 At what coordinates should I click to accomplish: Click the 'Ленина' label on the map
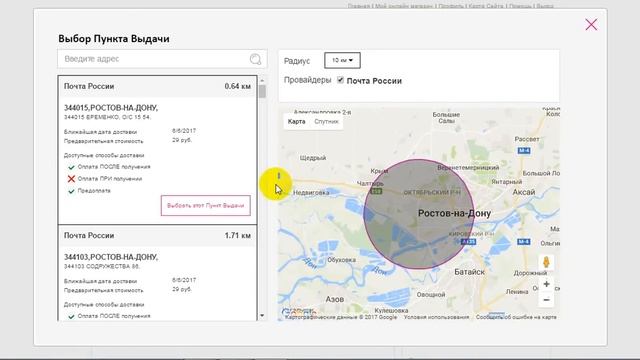517,292
